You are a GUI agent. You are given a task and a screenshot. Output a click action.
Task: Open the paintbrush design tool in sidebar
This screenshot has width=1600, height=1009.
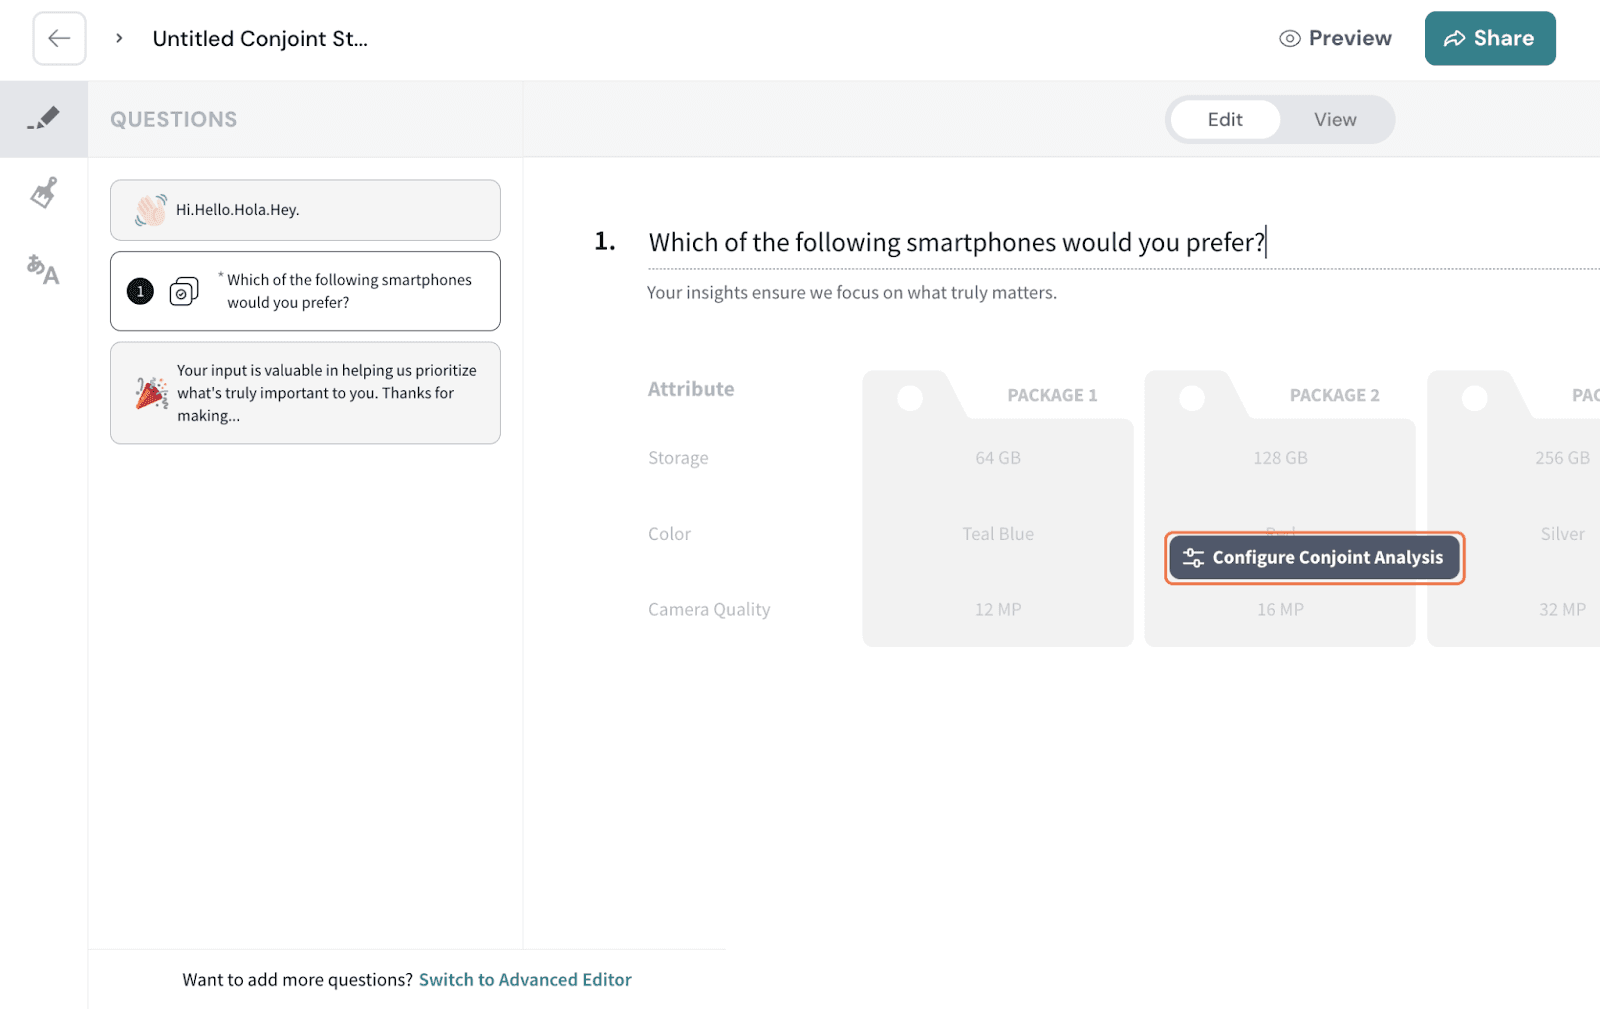tap(43, 192)
